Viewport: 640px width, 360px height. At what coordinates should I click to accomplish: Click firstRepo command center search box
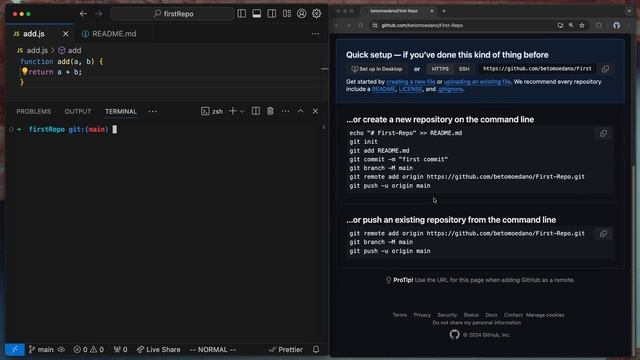173,14
